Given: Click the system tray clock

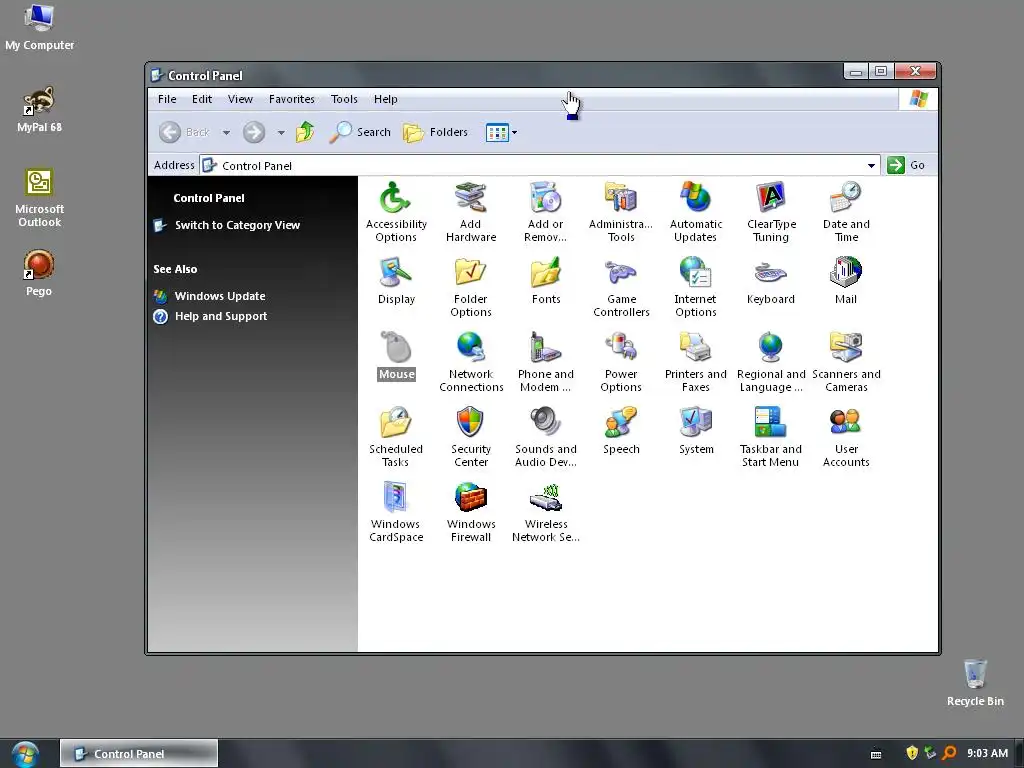Looking at the screenshot, I should tap(987, 754).
